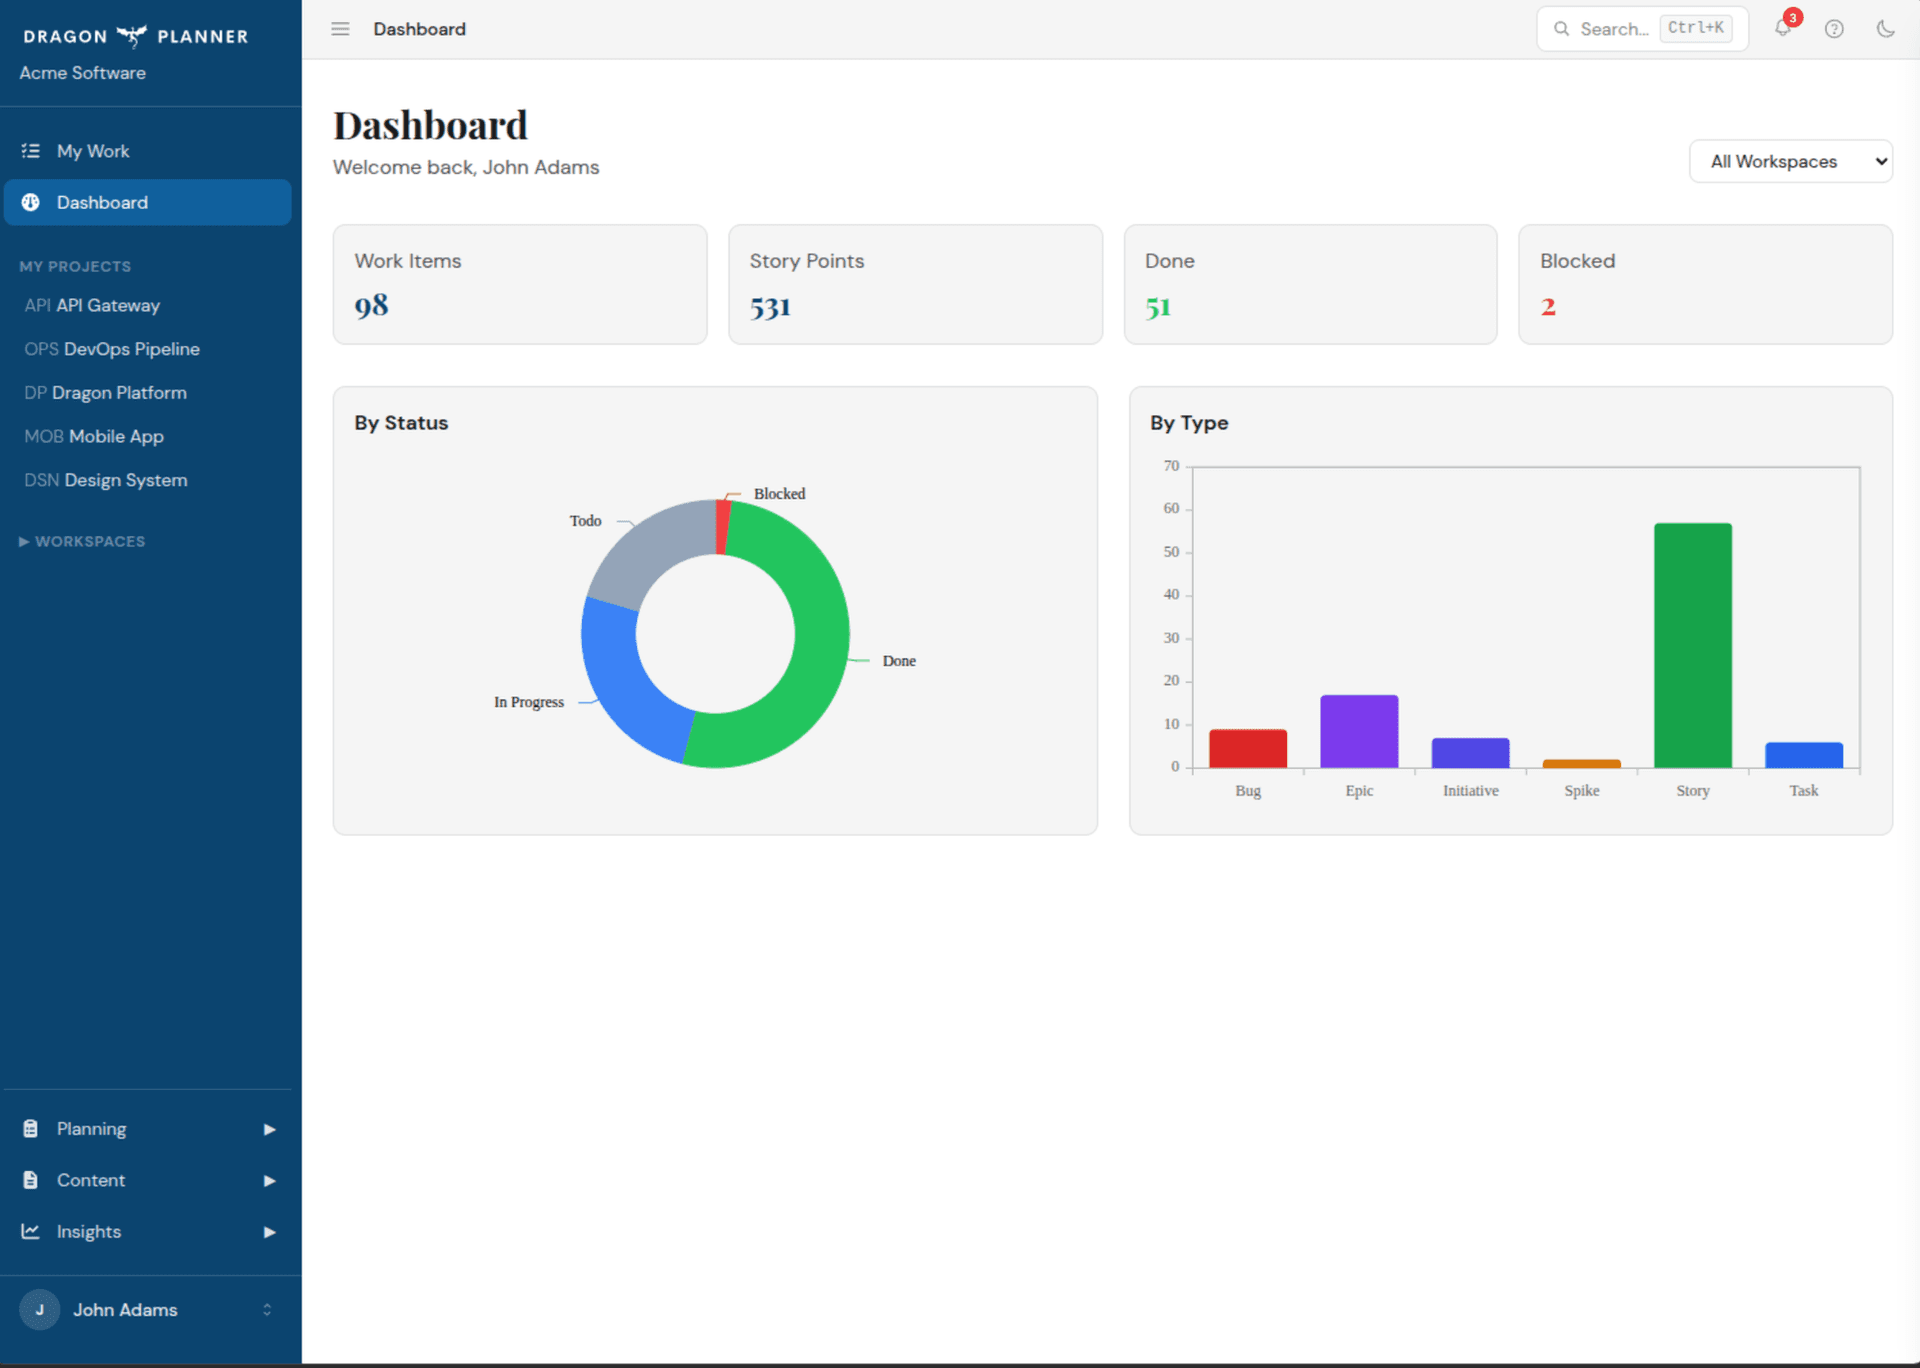Open the notifications bell icon
Screen dimensions: 1920x1368
1784,29
